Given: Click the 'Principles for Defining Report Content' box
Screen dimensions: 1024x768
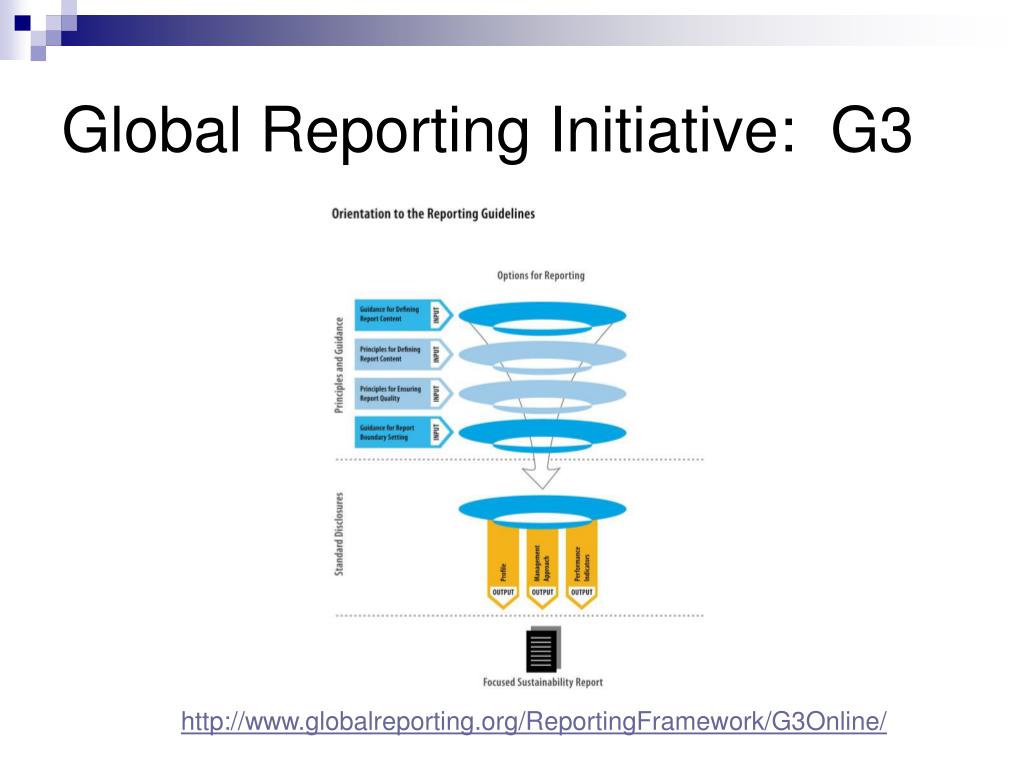Looking at the screenshot, I should pyautogui.click(x=392, y=354).
